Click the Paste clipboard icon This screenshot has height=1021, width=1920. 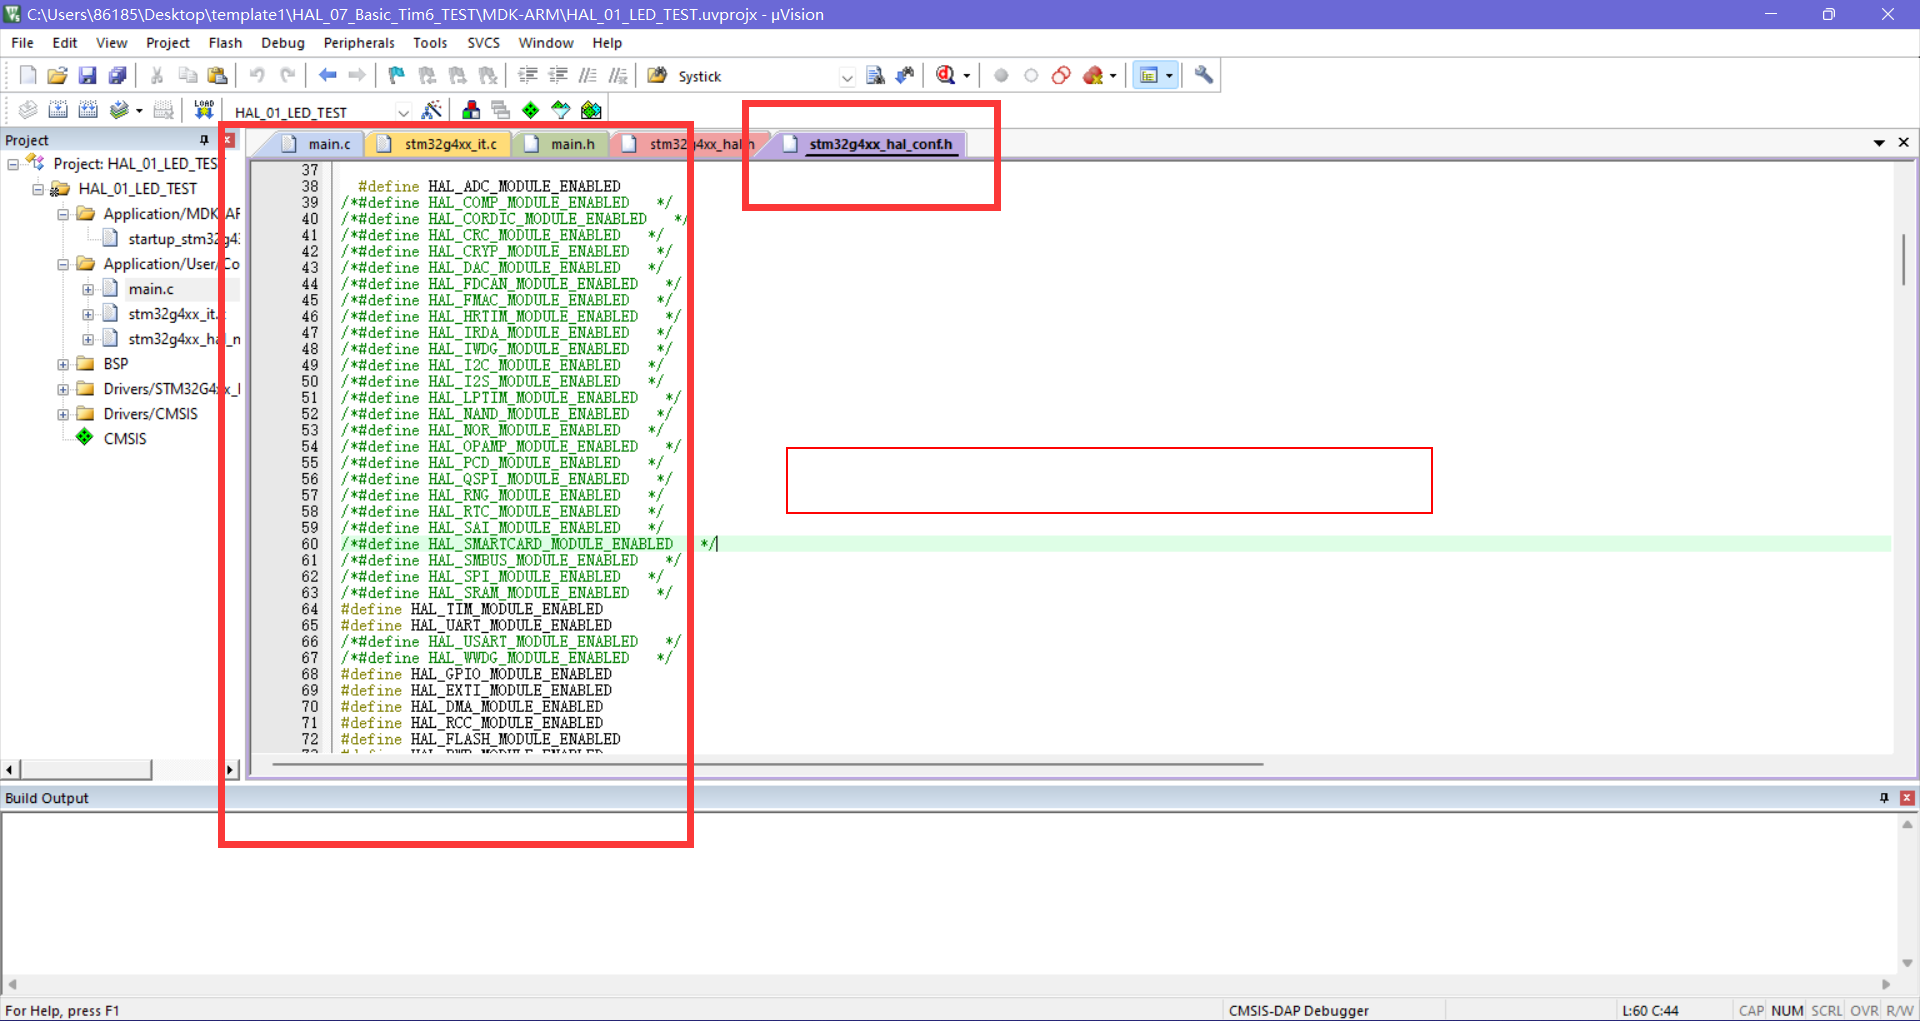click(217, 75)
